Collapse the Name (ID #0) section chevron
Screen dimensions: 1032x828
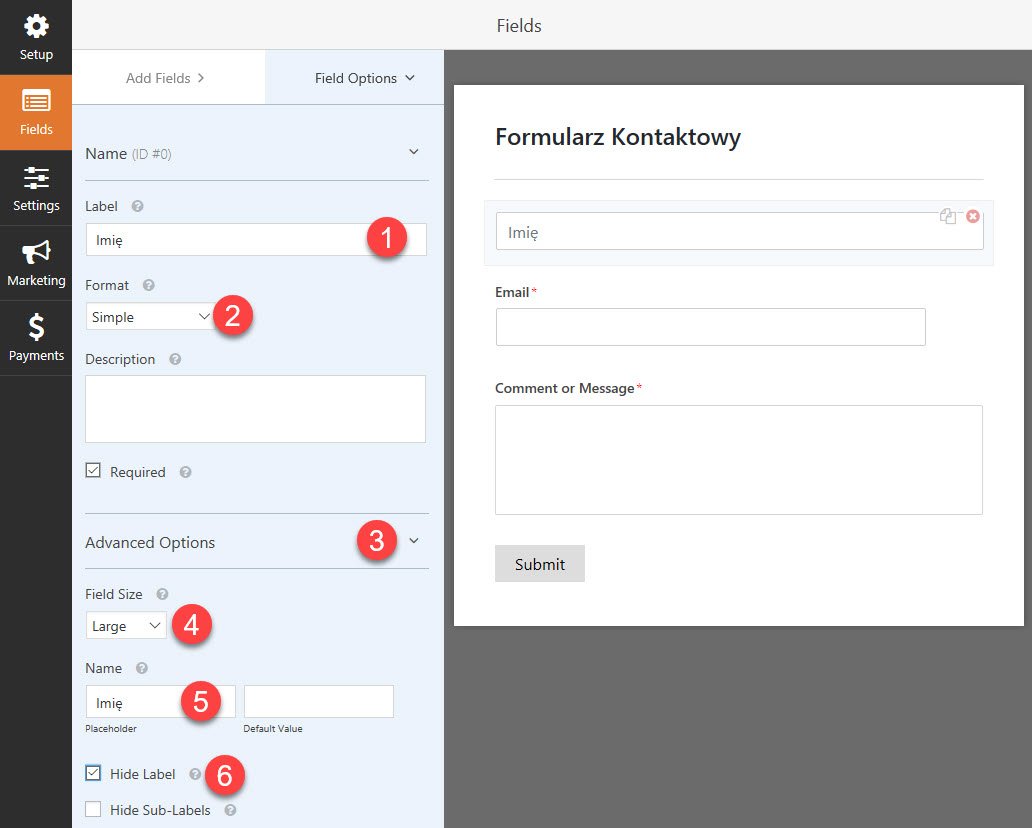(413, 152)
